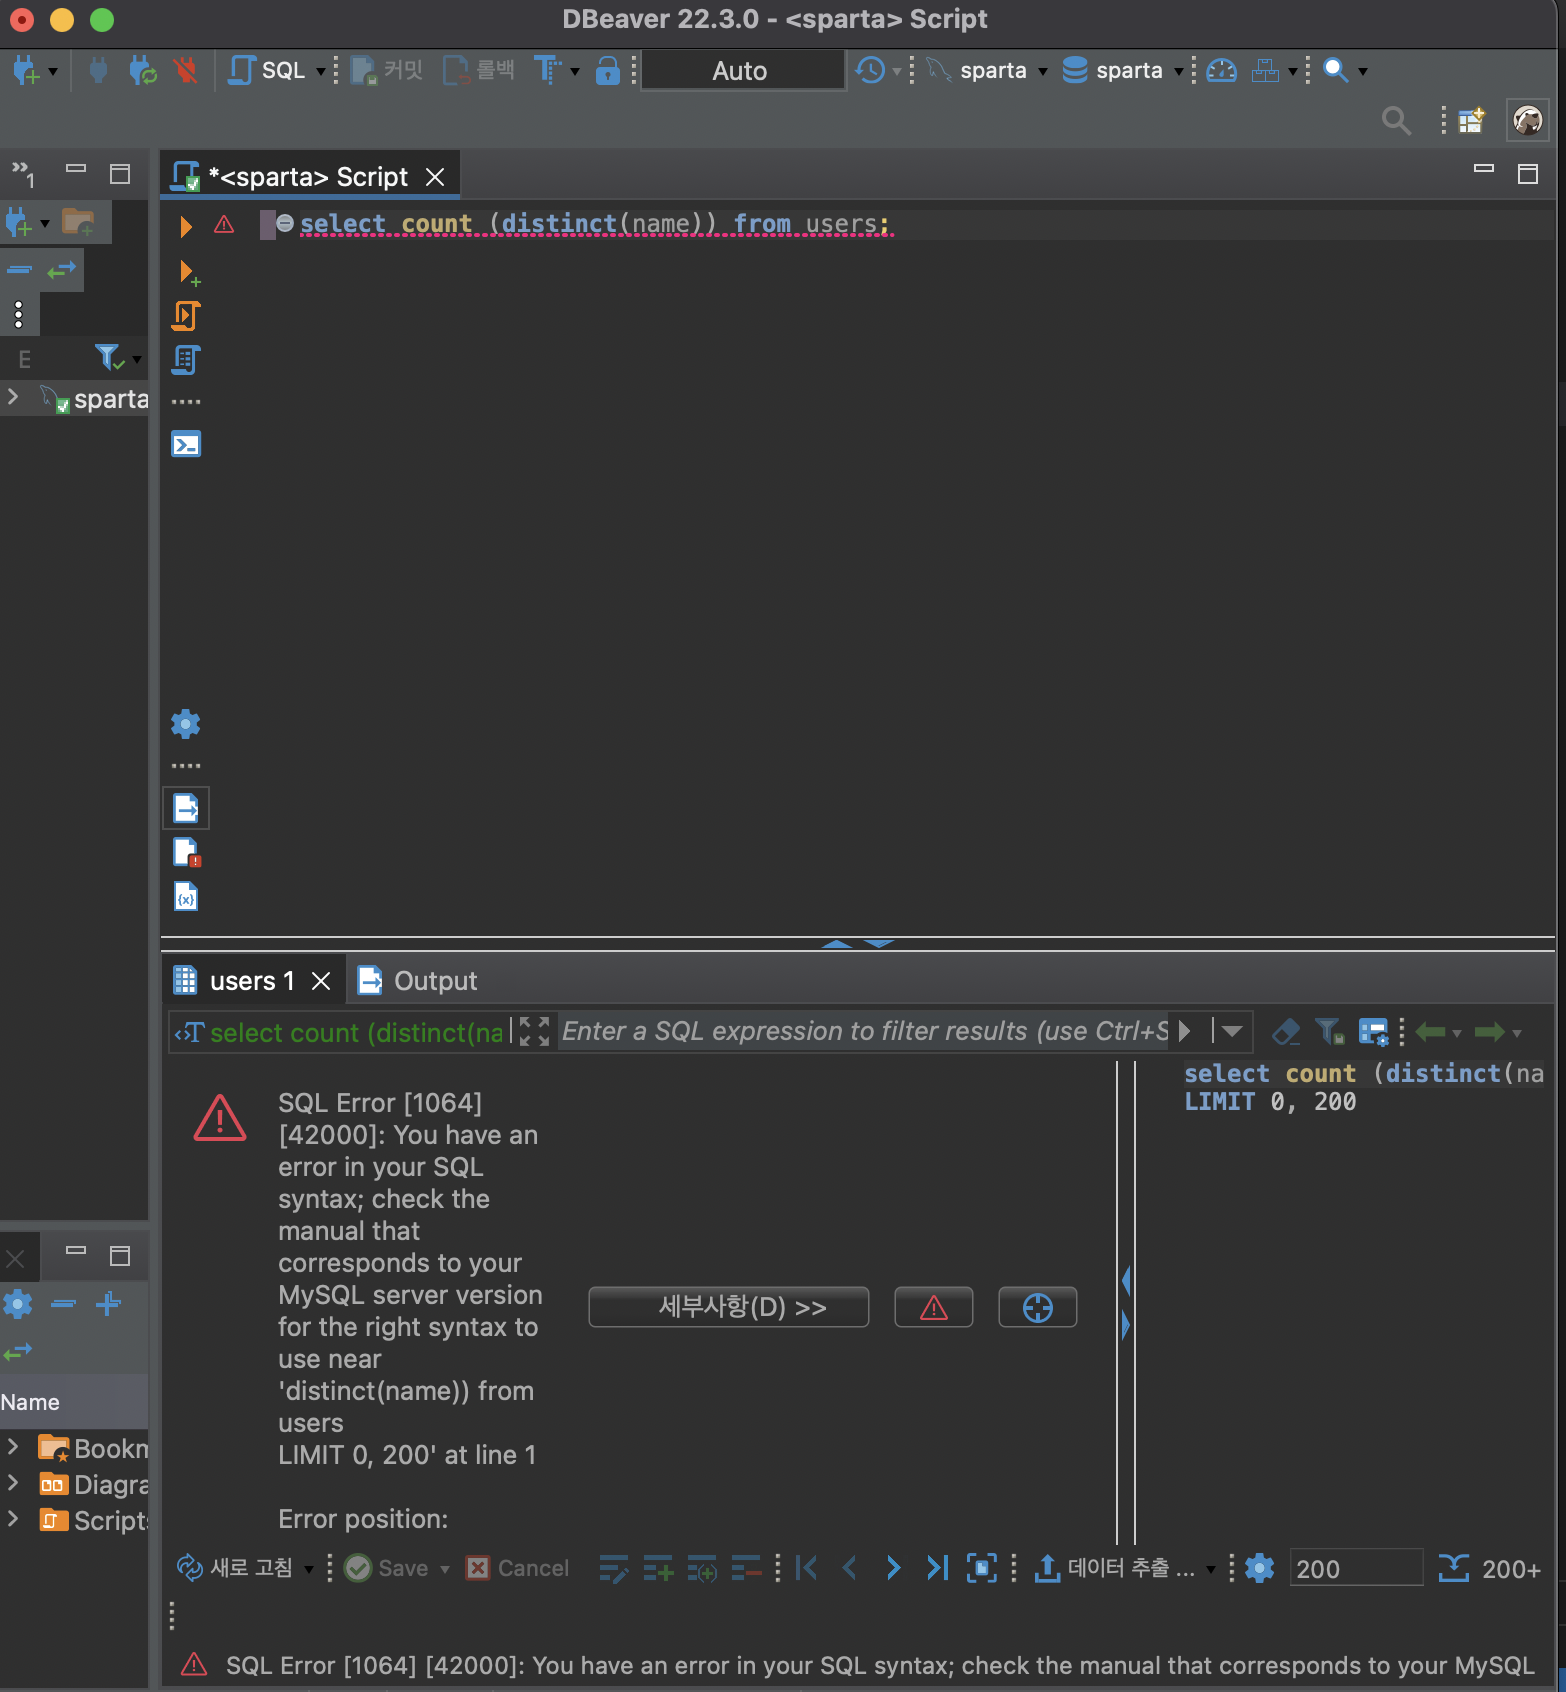
Task: Execute SQL statement with the orange arrow
Action: (x=185, y=226)
